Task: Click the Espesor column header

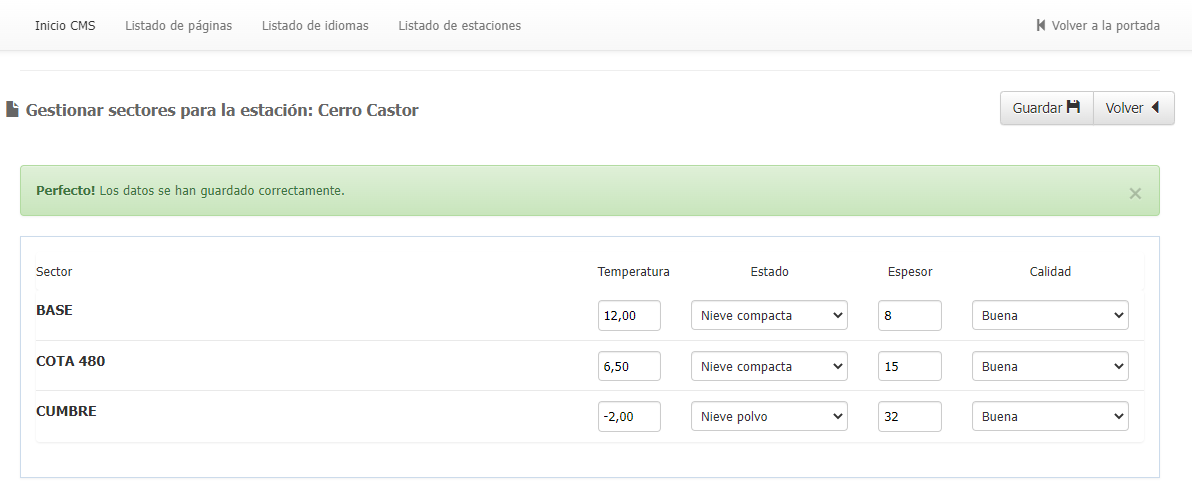Action: [x=910, y=272]
